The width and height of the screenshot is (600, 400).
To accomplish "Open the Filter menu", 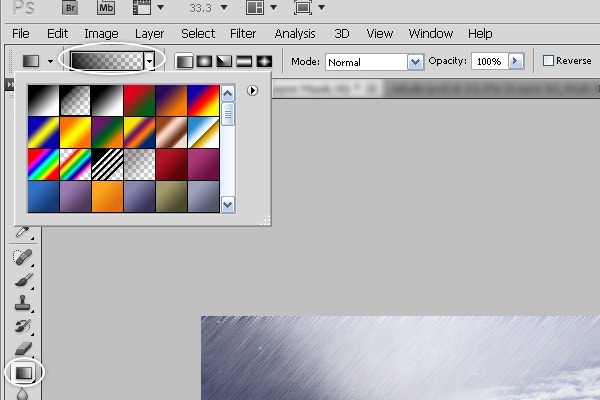I will point(243,33).
